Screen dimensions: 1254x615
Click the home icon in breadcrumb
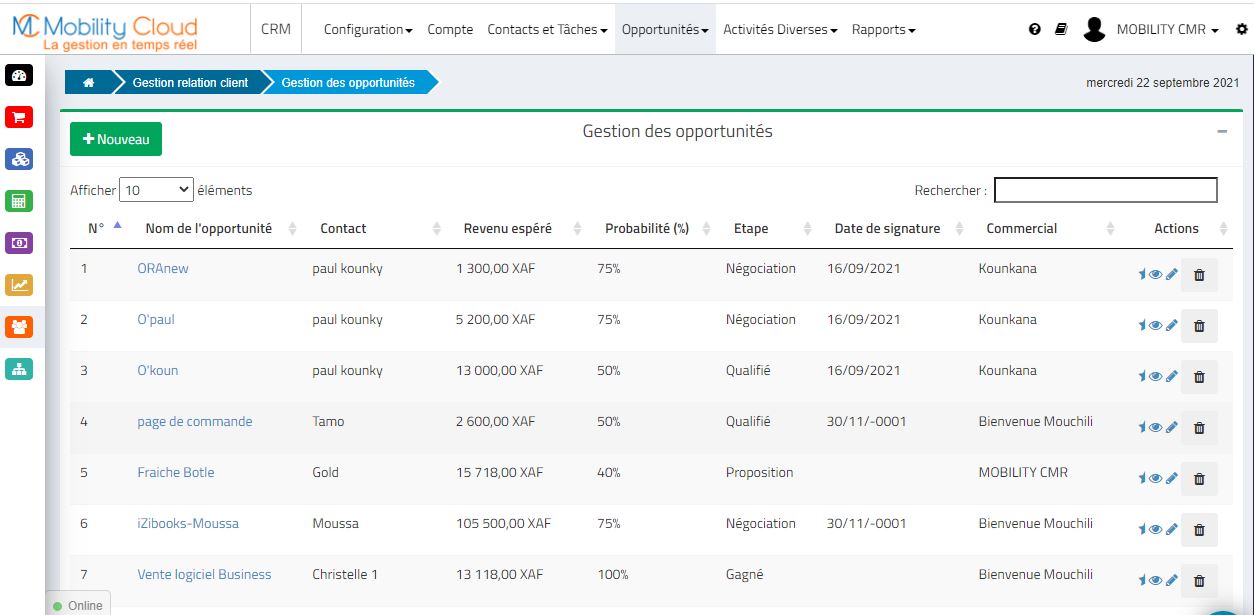[89, 83]
